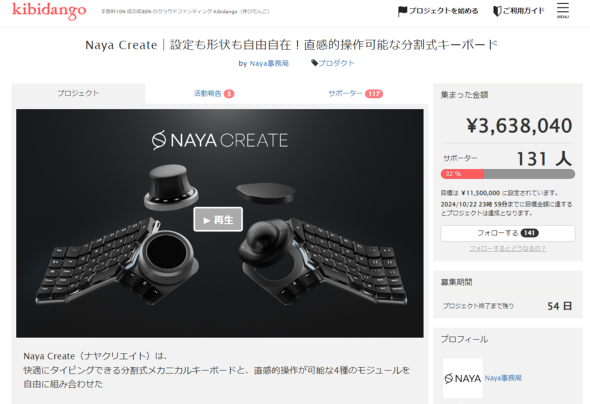Click the flag icon beside プロジェクトを始める
Viewport: 590px width, 404px height.
click(402, 11)
